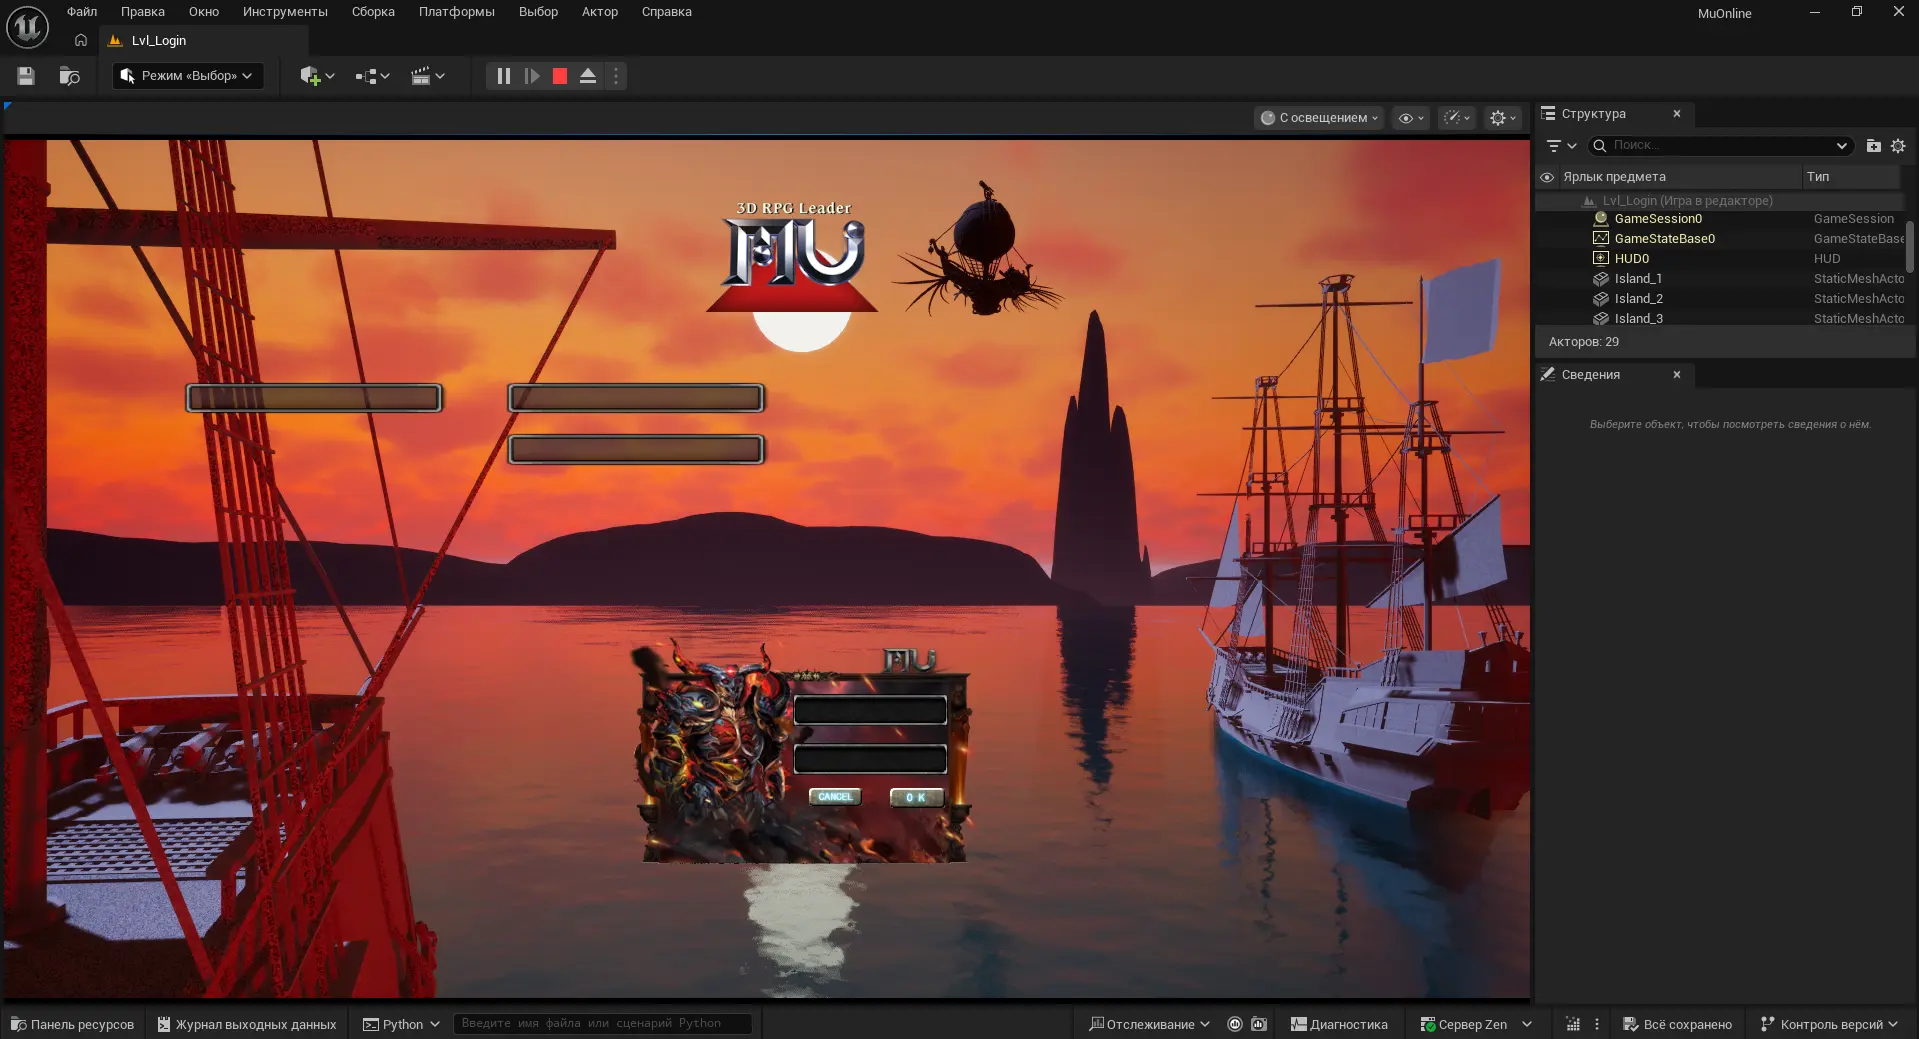
Task: Stop the play session with red square
Action: 560,76
